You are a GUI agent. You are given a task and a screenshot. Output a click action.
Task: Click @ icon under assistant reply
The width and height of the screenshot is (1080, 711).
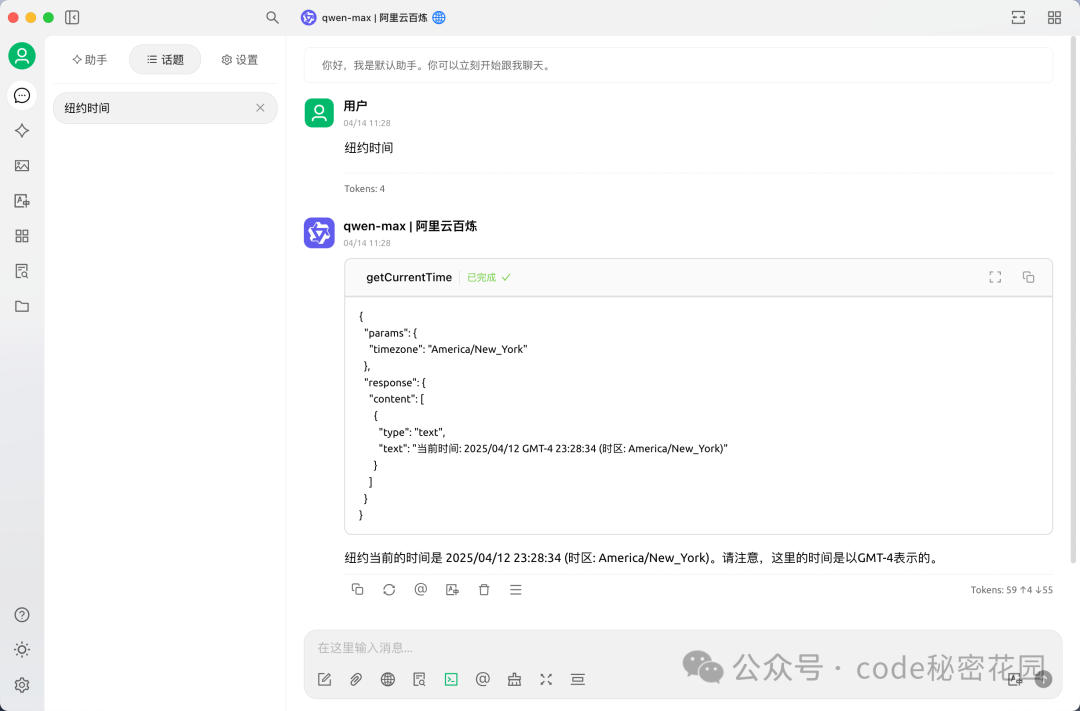point(421,590)
